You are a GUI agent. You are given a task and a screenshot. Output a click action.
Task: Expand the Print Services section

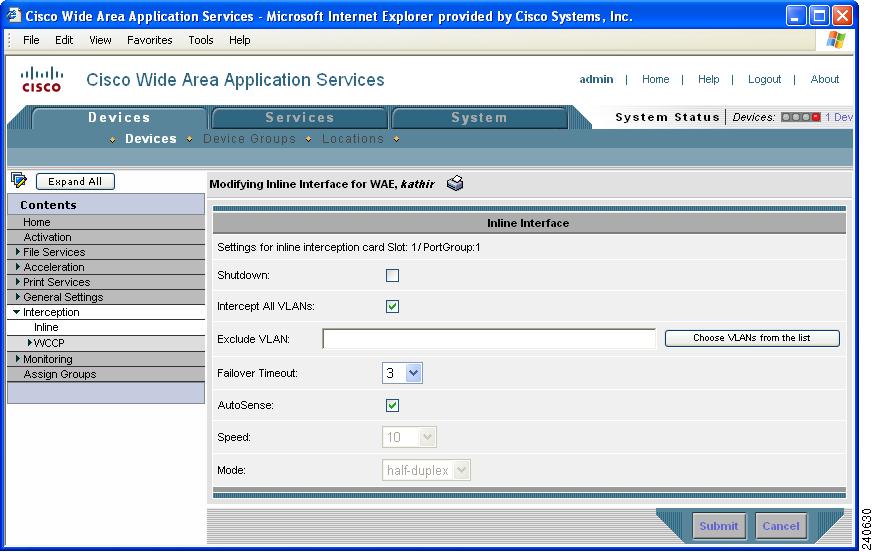click(18, 282)
